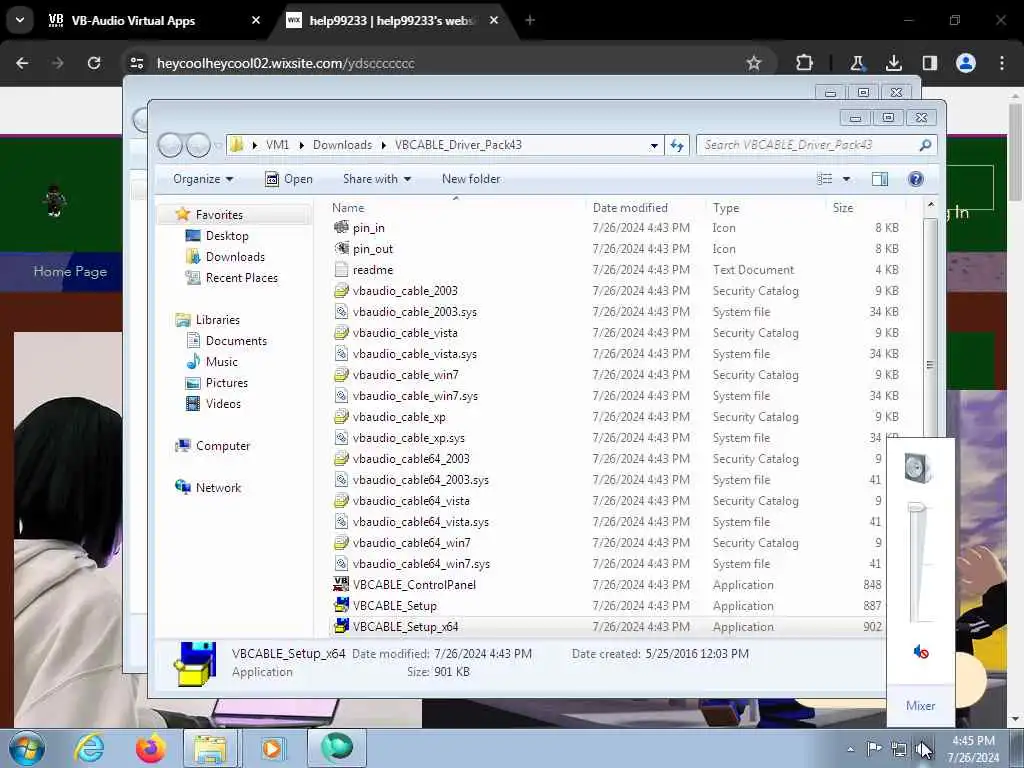The height and width of the screenshot is (768, 1024).
Task: Go back in Chrome browser
Action: pos(22,63)
